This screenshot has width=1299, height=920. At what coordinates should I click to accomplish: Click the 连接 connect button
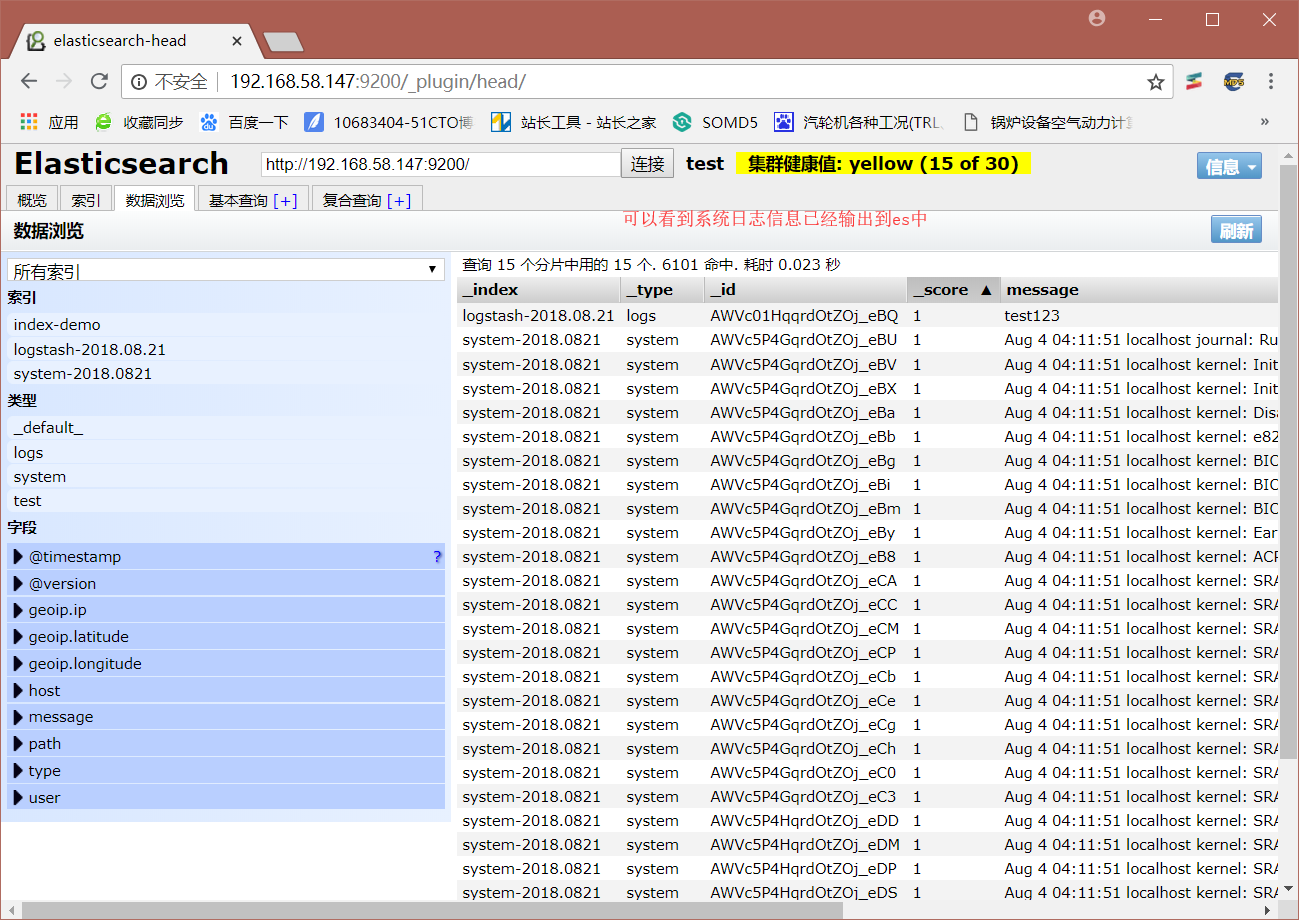coord(648,164)
